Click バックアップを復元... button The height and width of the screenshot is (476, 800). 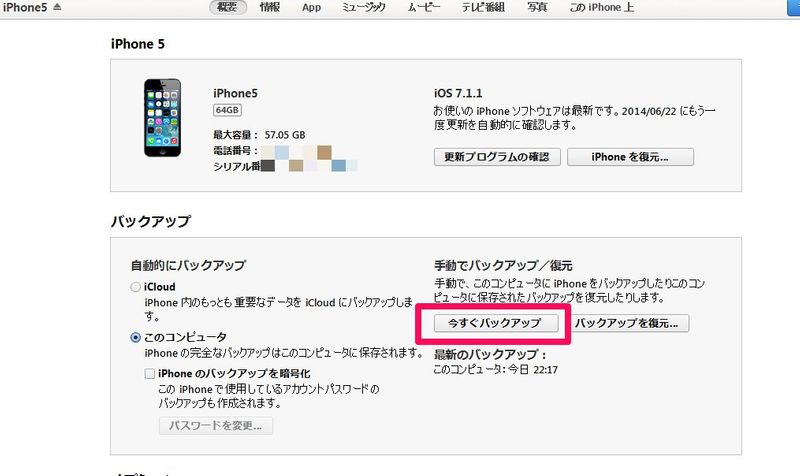pyautogui.click(x=627, y=323)
